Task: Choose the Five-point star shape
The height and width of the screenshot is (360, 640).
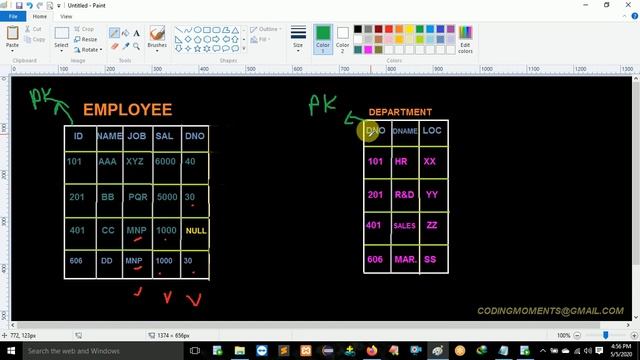Action: (x=198, y=49)
